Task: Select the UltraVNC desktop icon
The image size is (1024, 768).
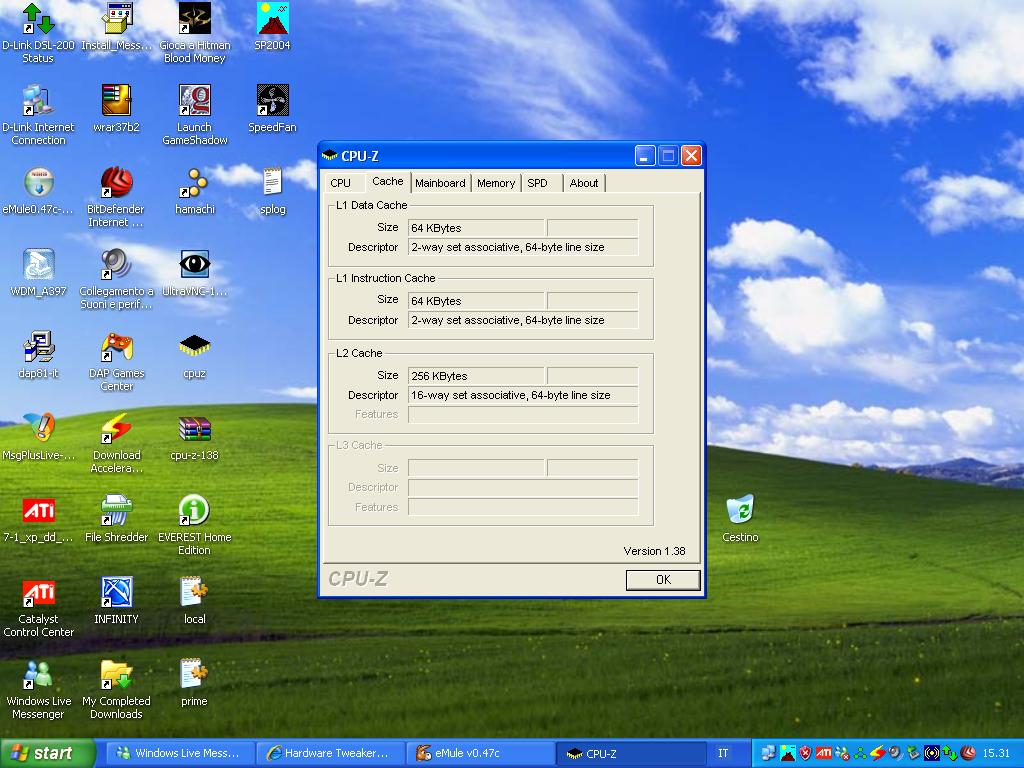Action: coord(194,266)
